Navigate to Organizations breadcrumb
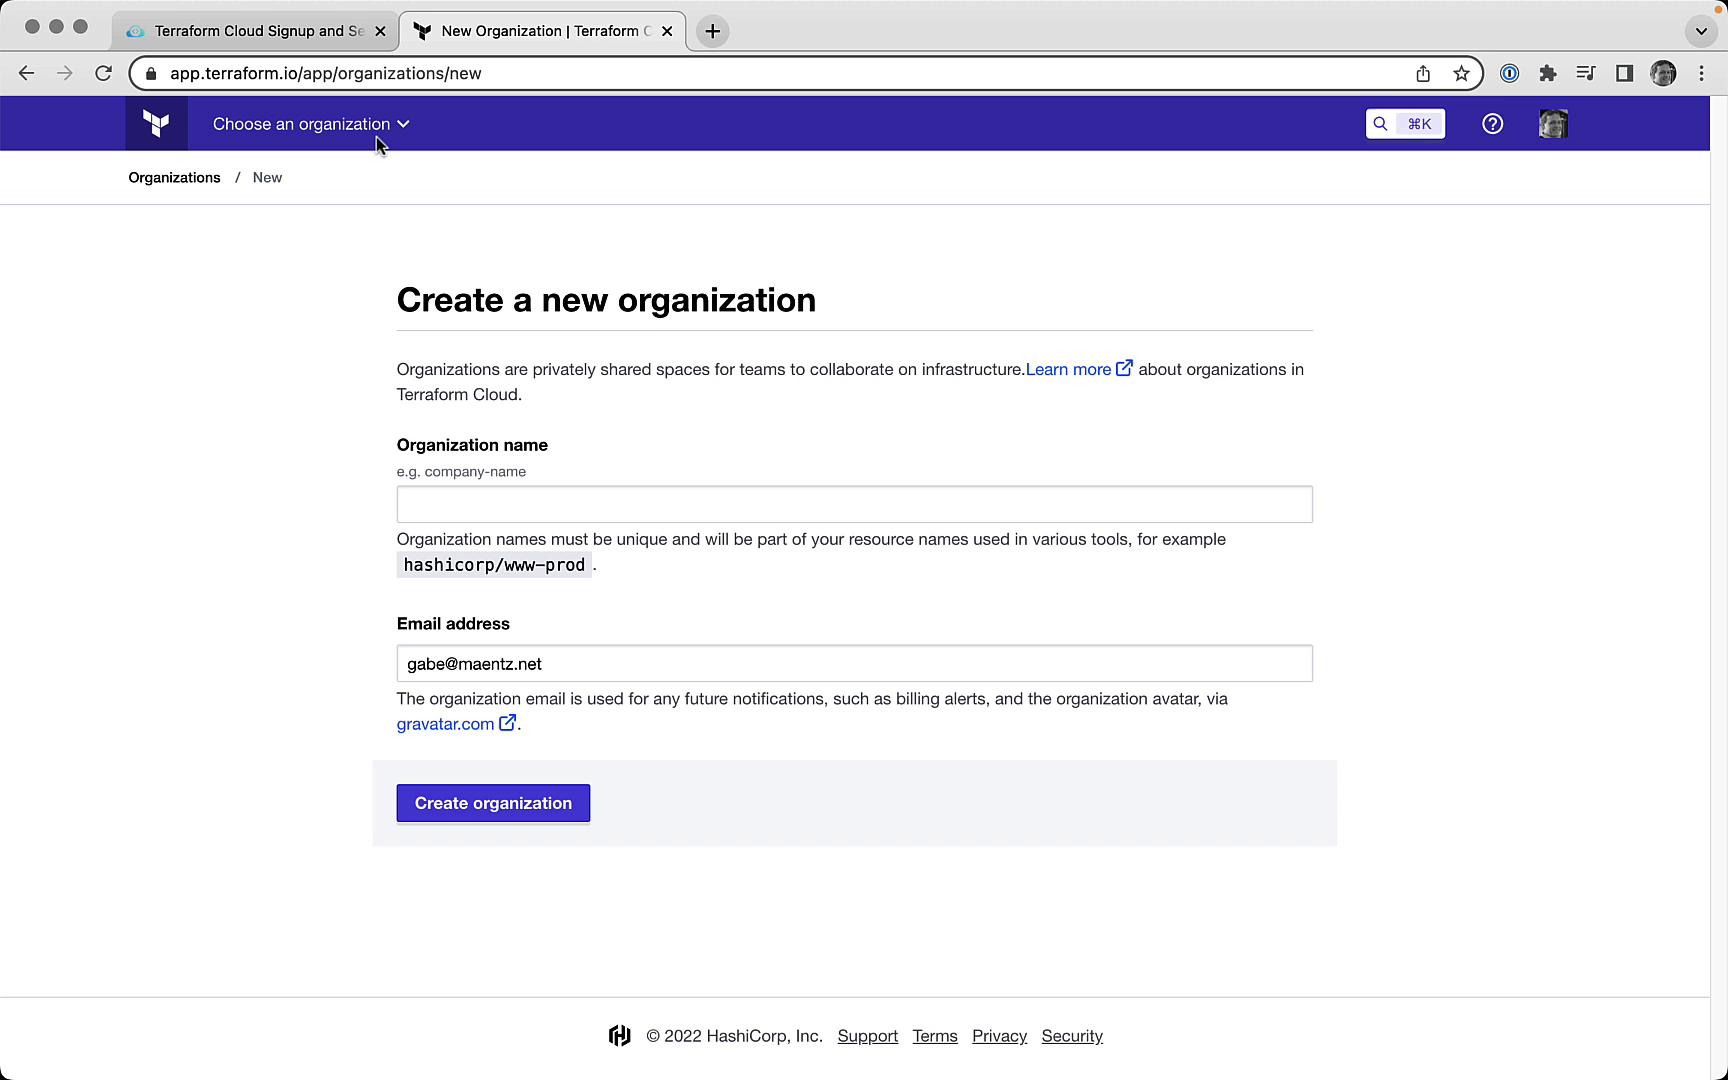 click(174, 177)
